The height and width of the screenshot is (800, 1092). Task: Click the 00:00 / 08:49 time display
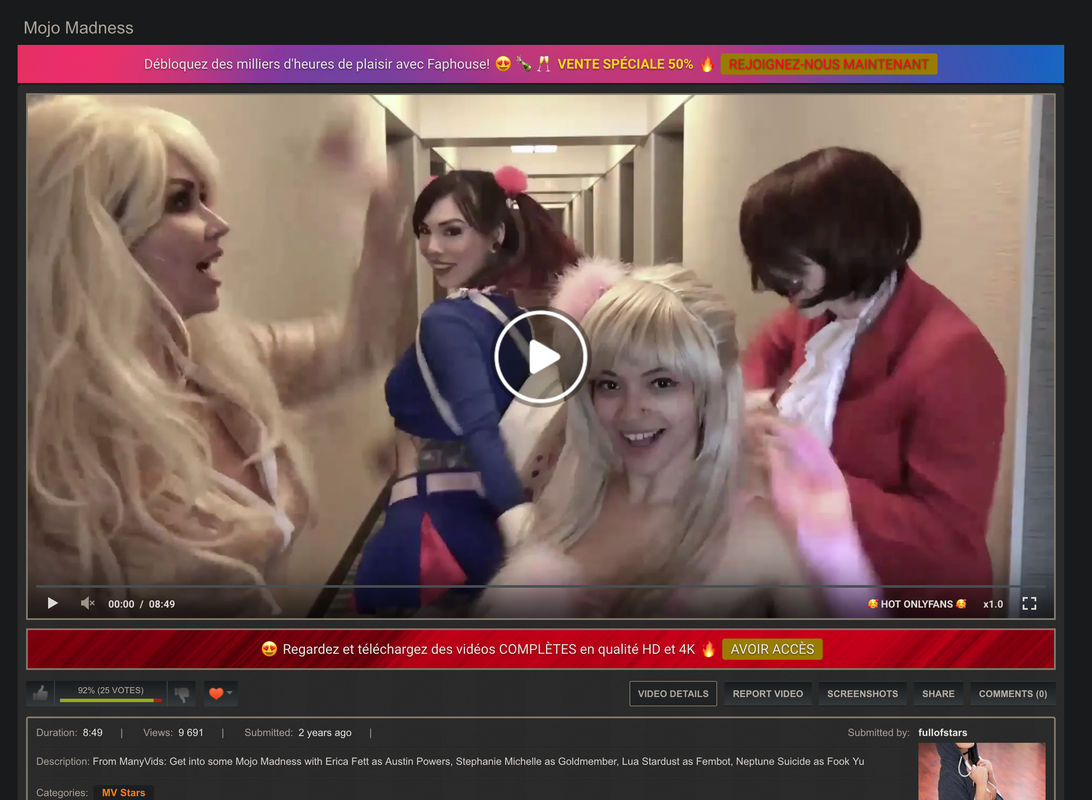pyautogui.click(x=141, y=604)
